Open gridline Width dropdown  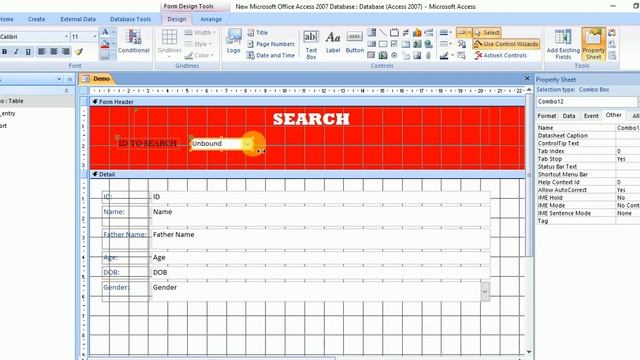click(x=200, y=33)
